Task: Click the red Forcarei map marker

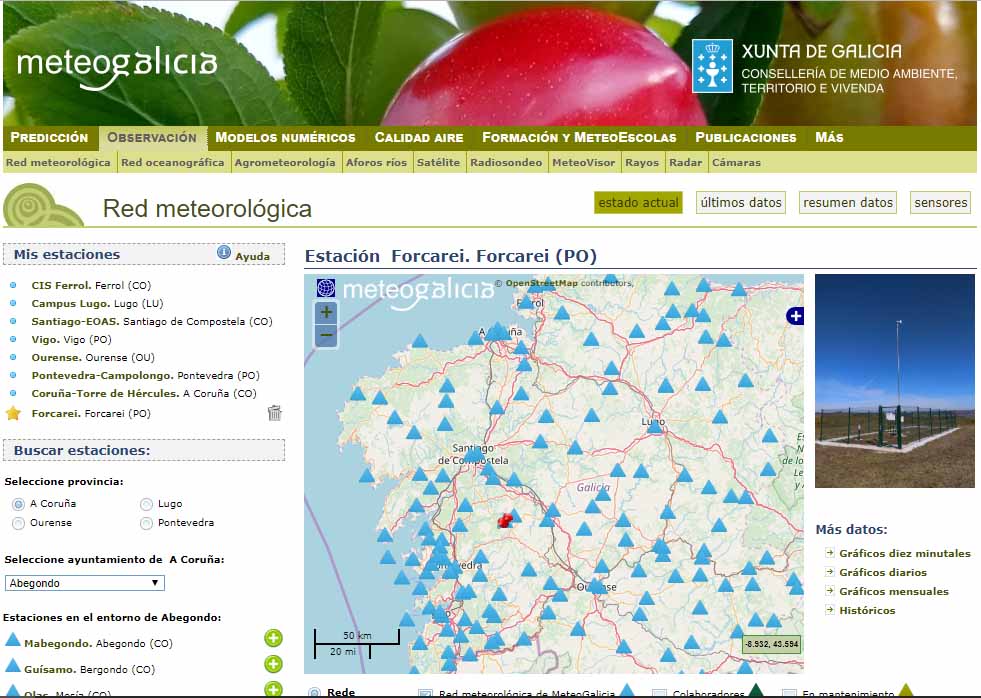Action: pos(505,520)
